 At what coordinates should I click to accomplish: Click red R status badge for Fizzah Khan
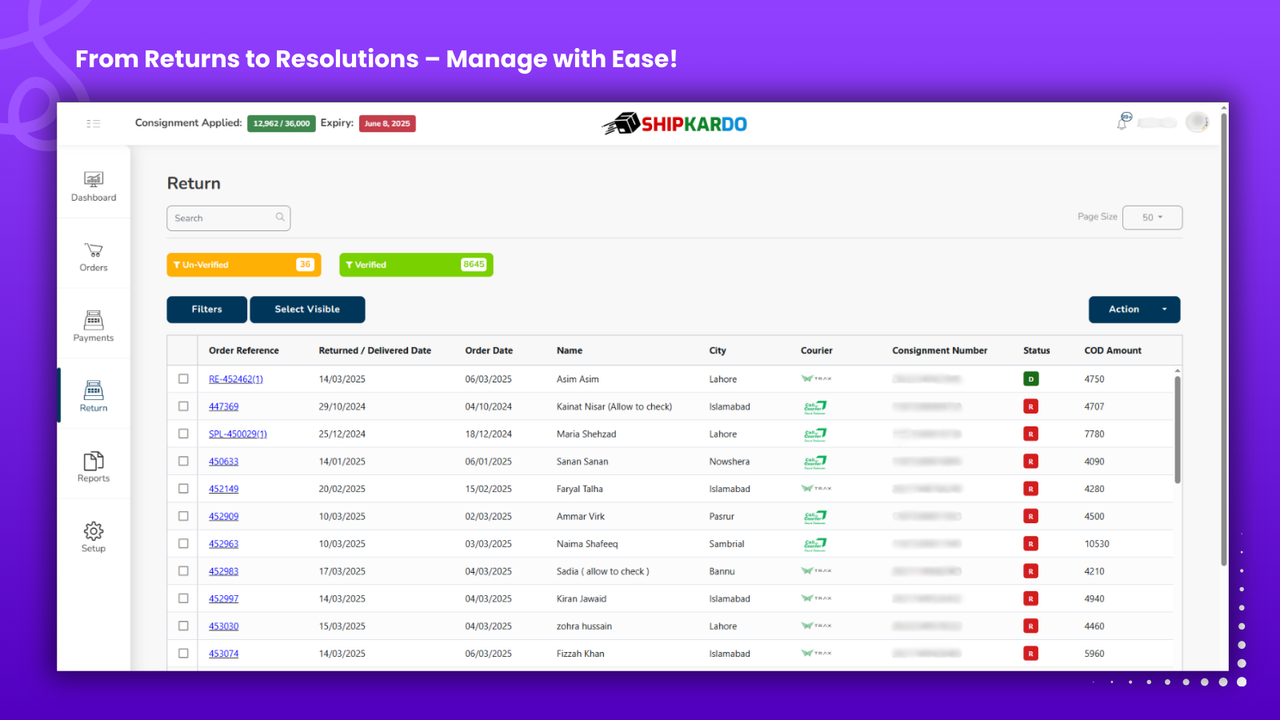pyautogui.click(x=1030, y=653)
